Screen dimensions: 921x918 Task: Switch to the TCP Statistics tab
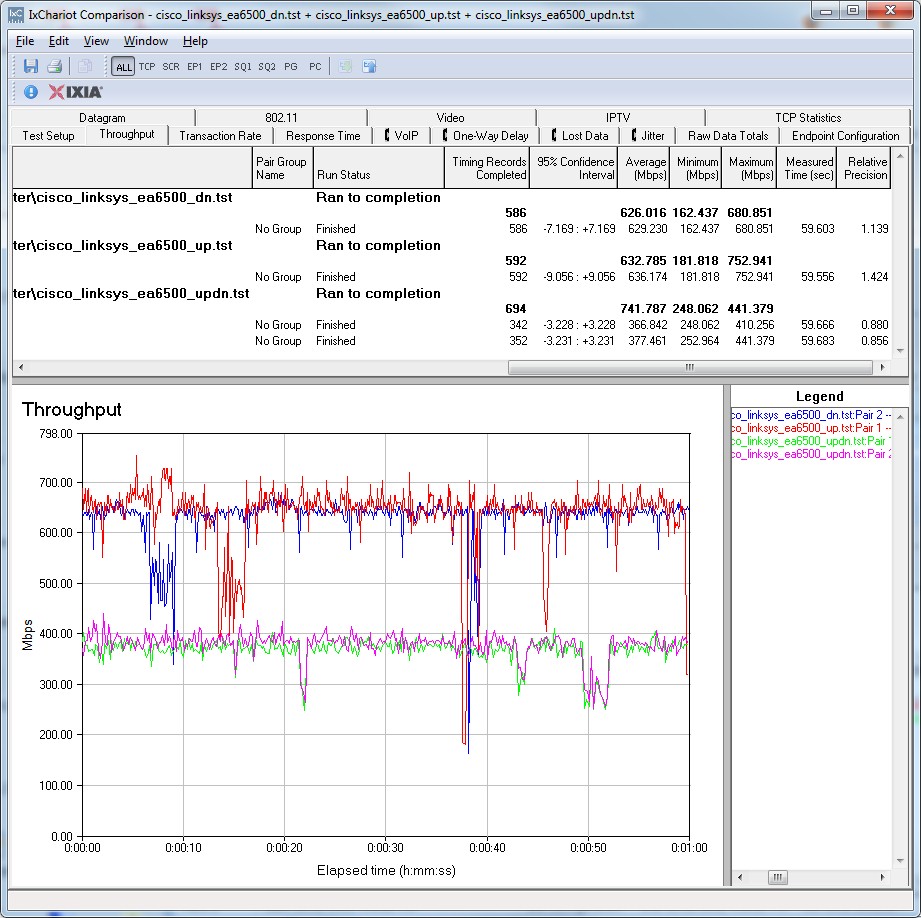point(808,117)
